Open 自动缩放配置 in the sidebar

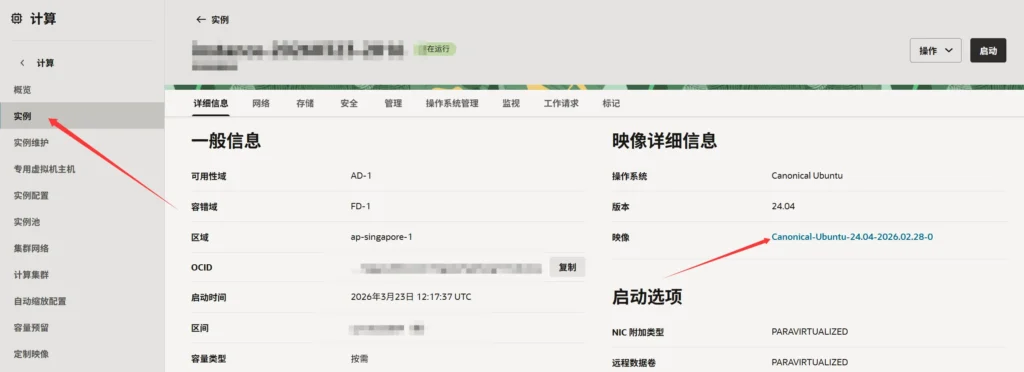(82, 301)
